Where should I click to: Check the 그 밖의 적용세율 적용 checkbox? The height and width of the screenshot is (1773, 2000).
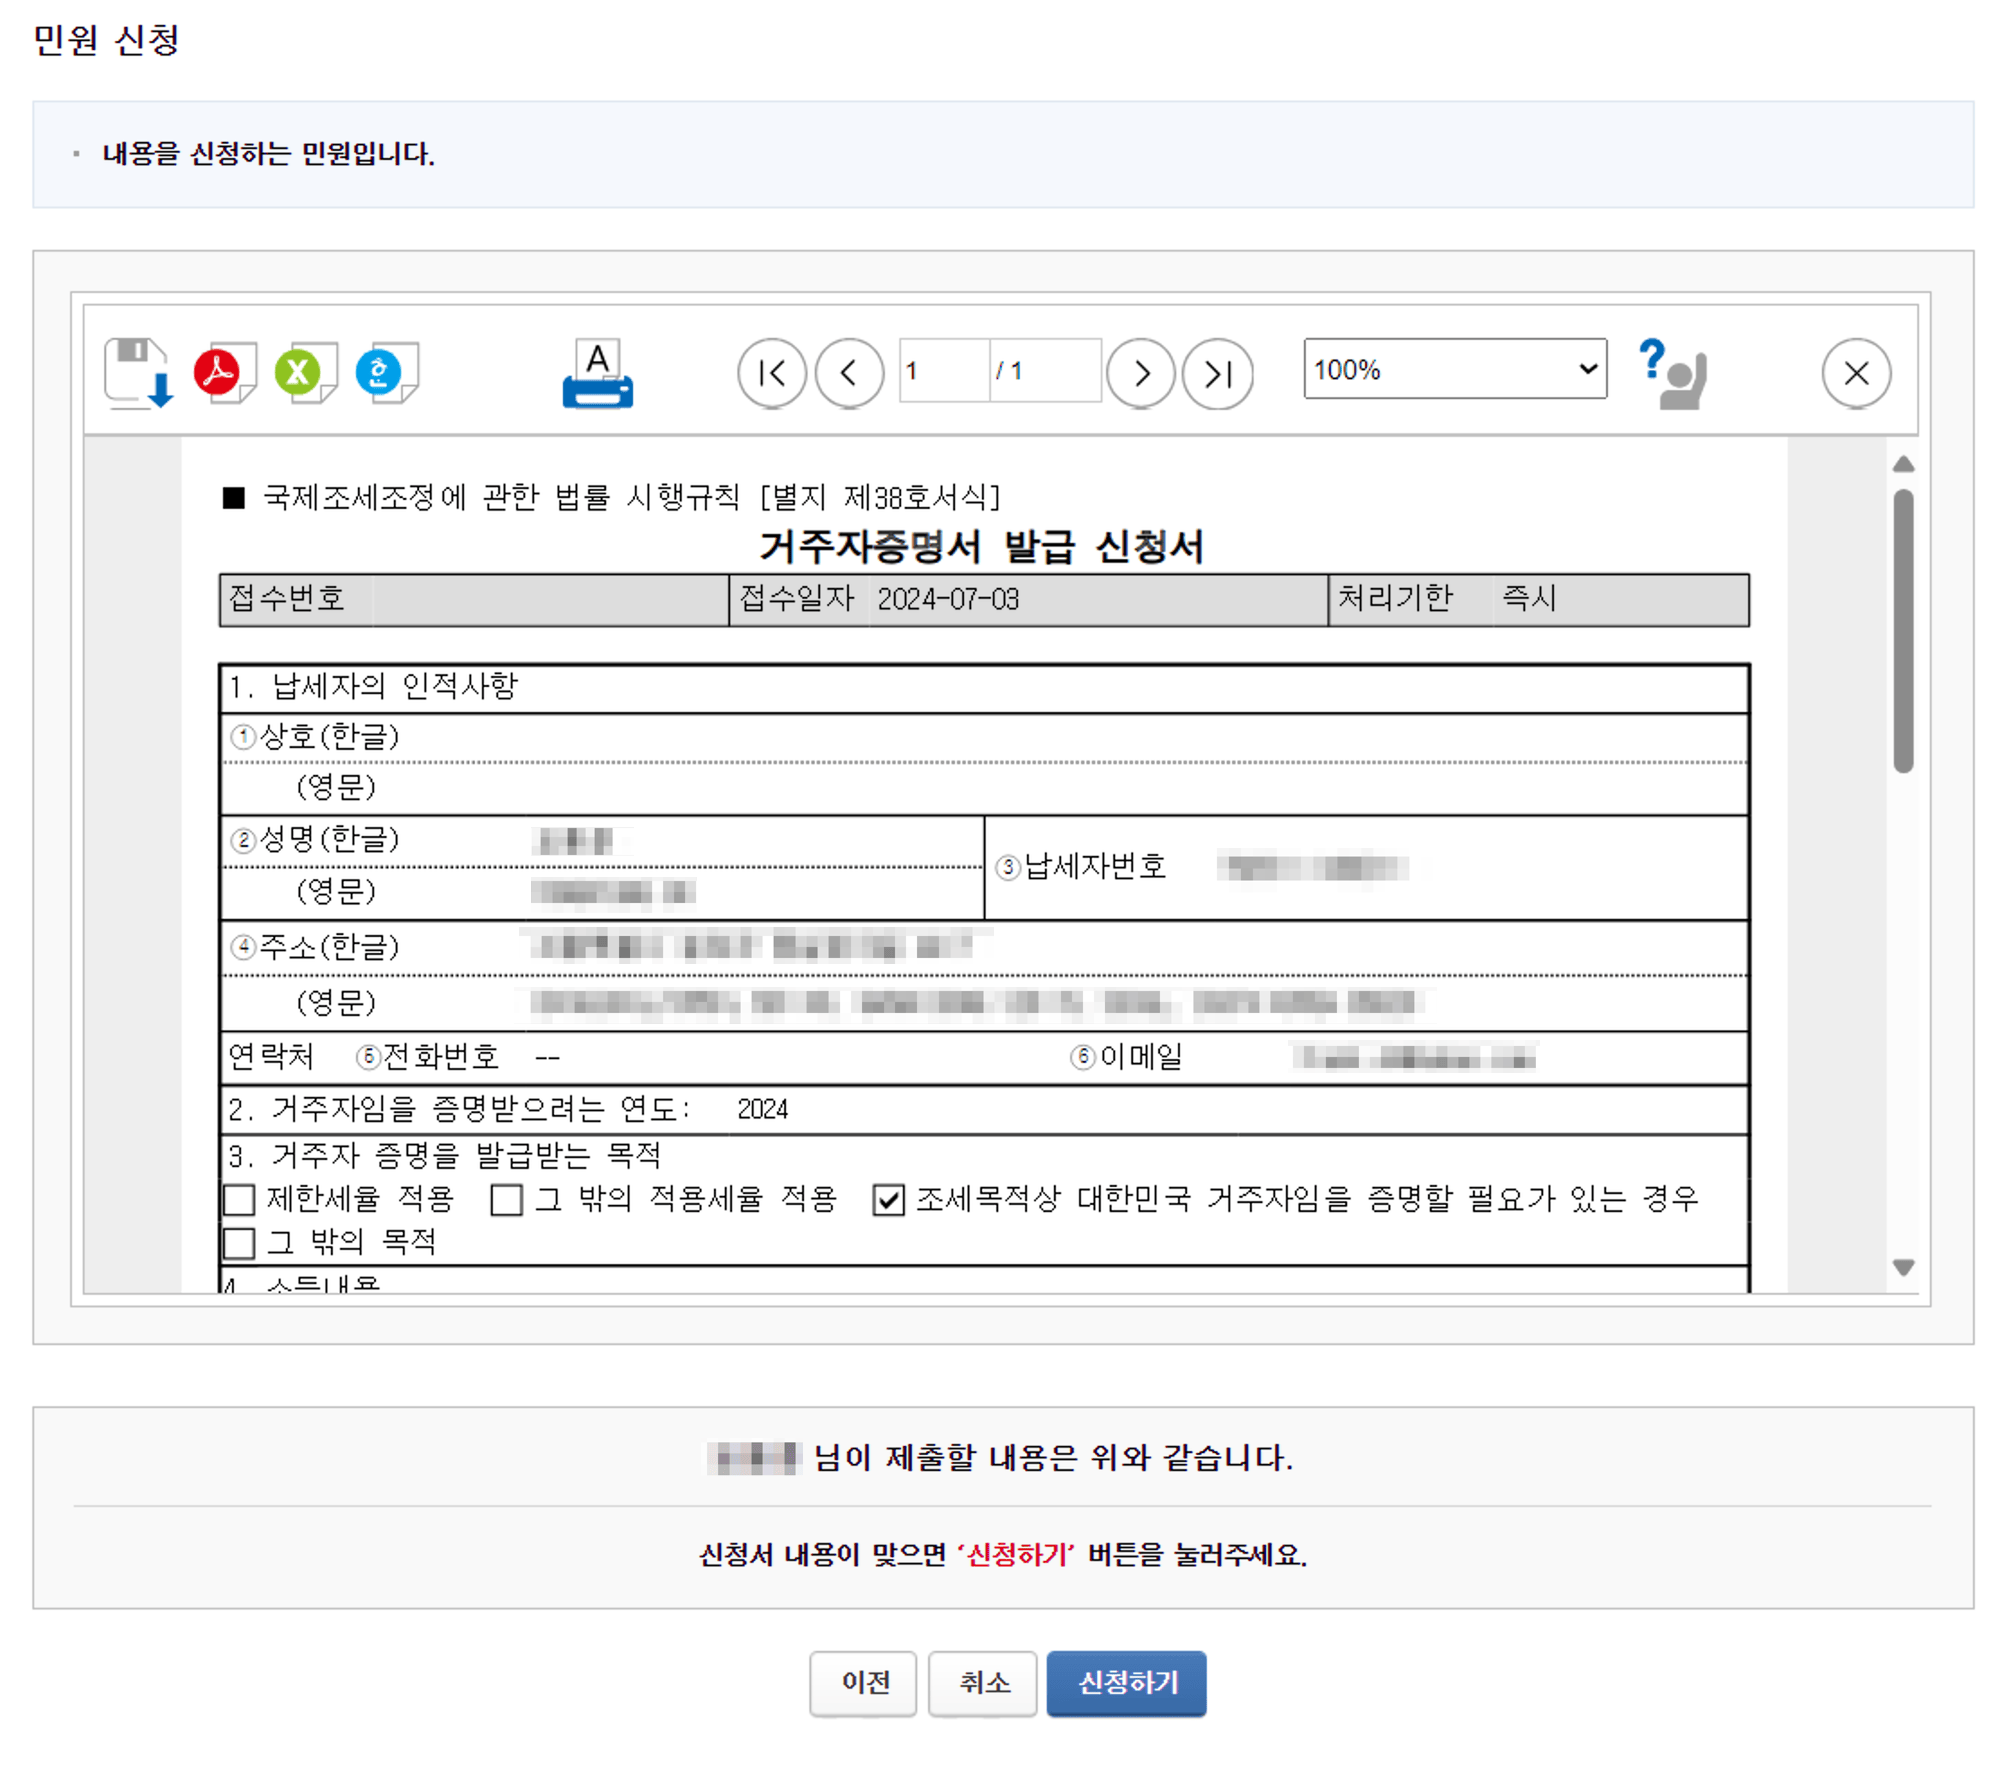(507, 1199)
